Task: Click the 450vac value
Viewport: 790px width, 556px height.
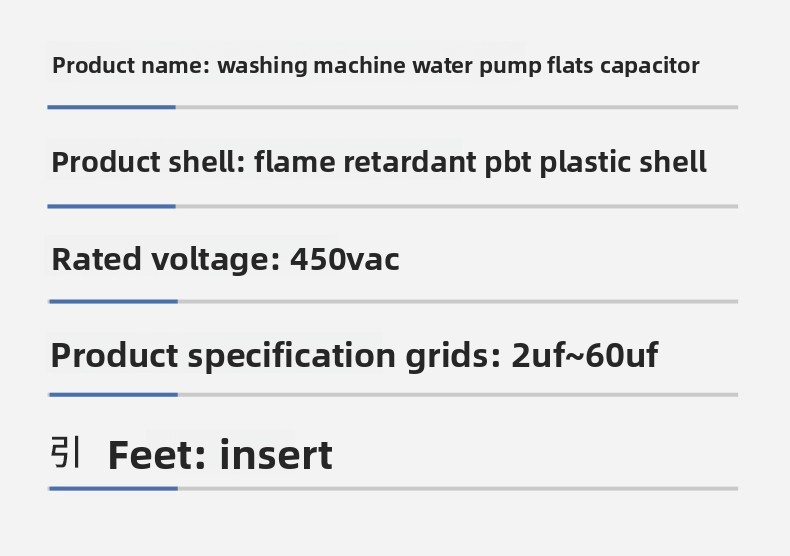Action: point(345,259)
